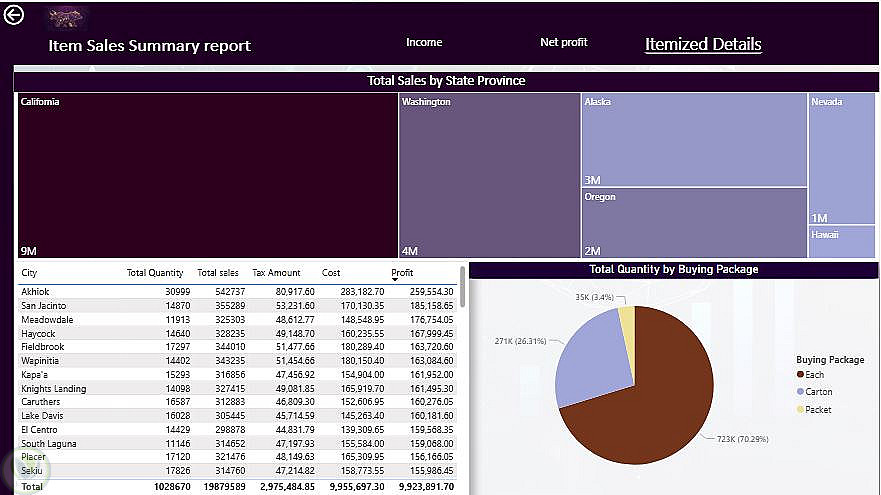The image size is (881, 495).
Task: Select the California treemap tile
Action: click(207, 175)
